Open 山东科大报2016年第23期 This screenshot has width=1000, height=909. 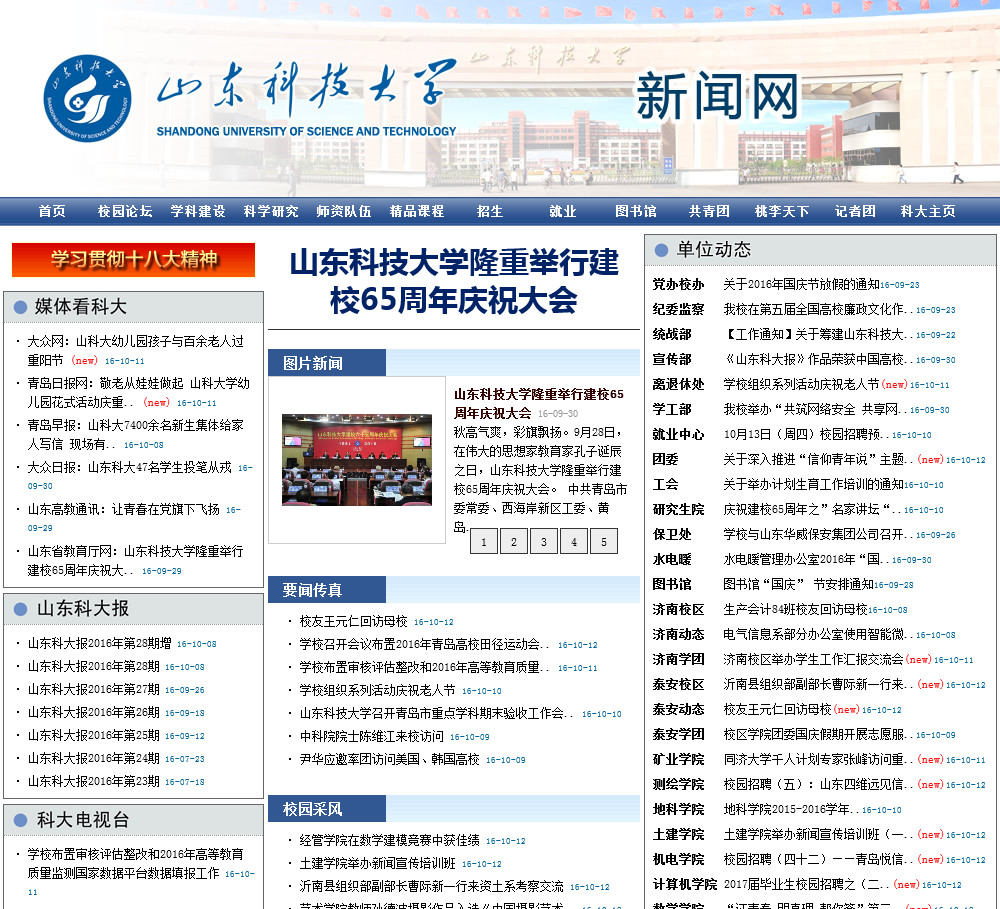pyautogui.click(x=93, y=781)
